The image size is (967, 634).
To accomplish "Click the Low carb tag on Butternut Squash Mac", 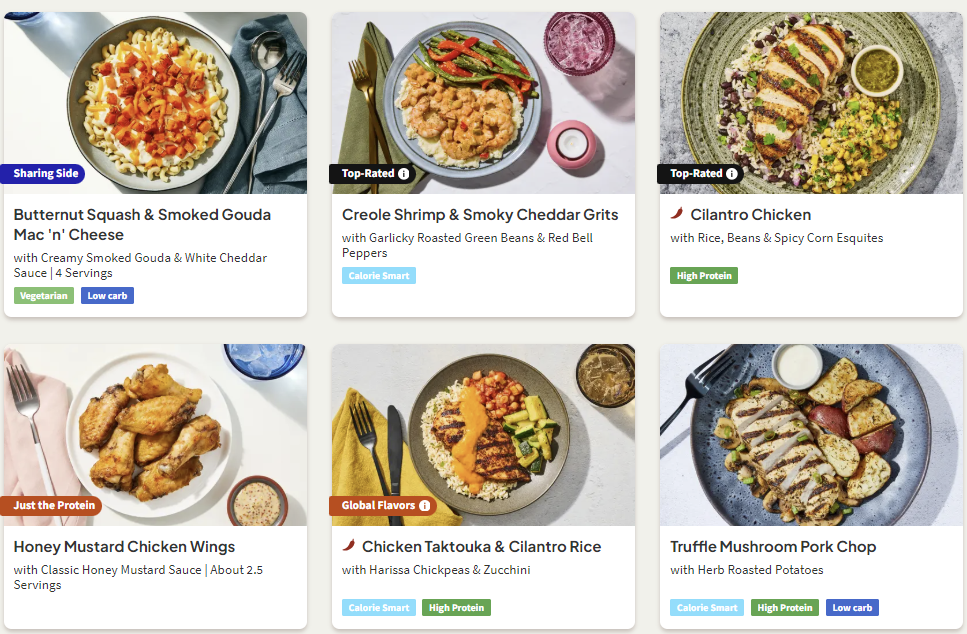I will (107, 296).
